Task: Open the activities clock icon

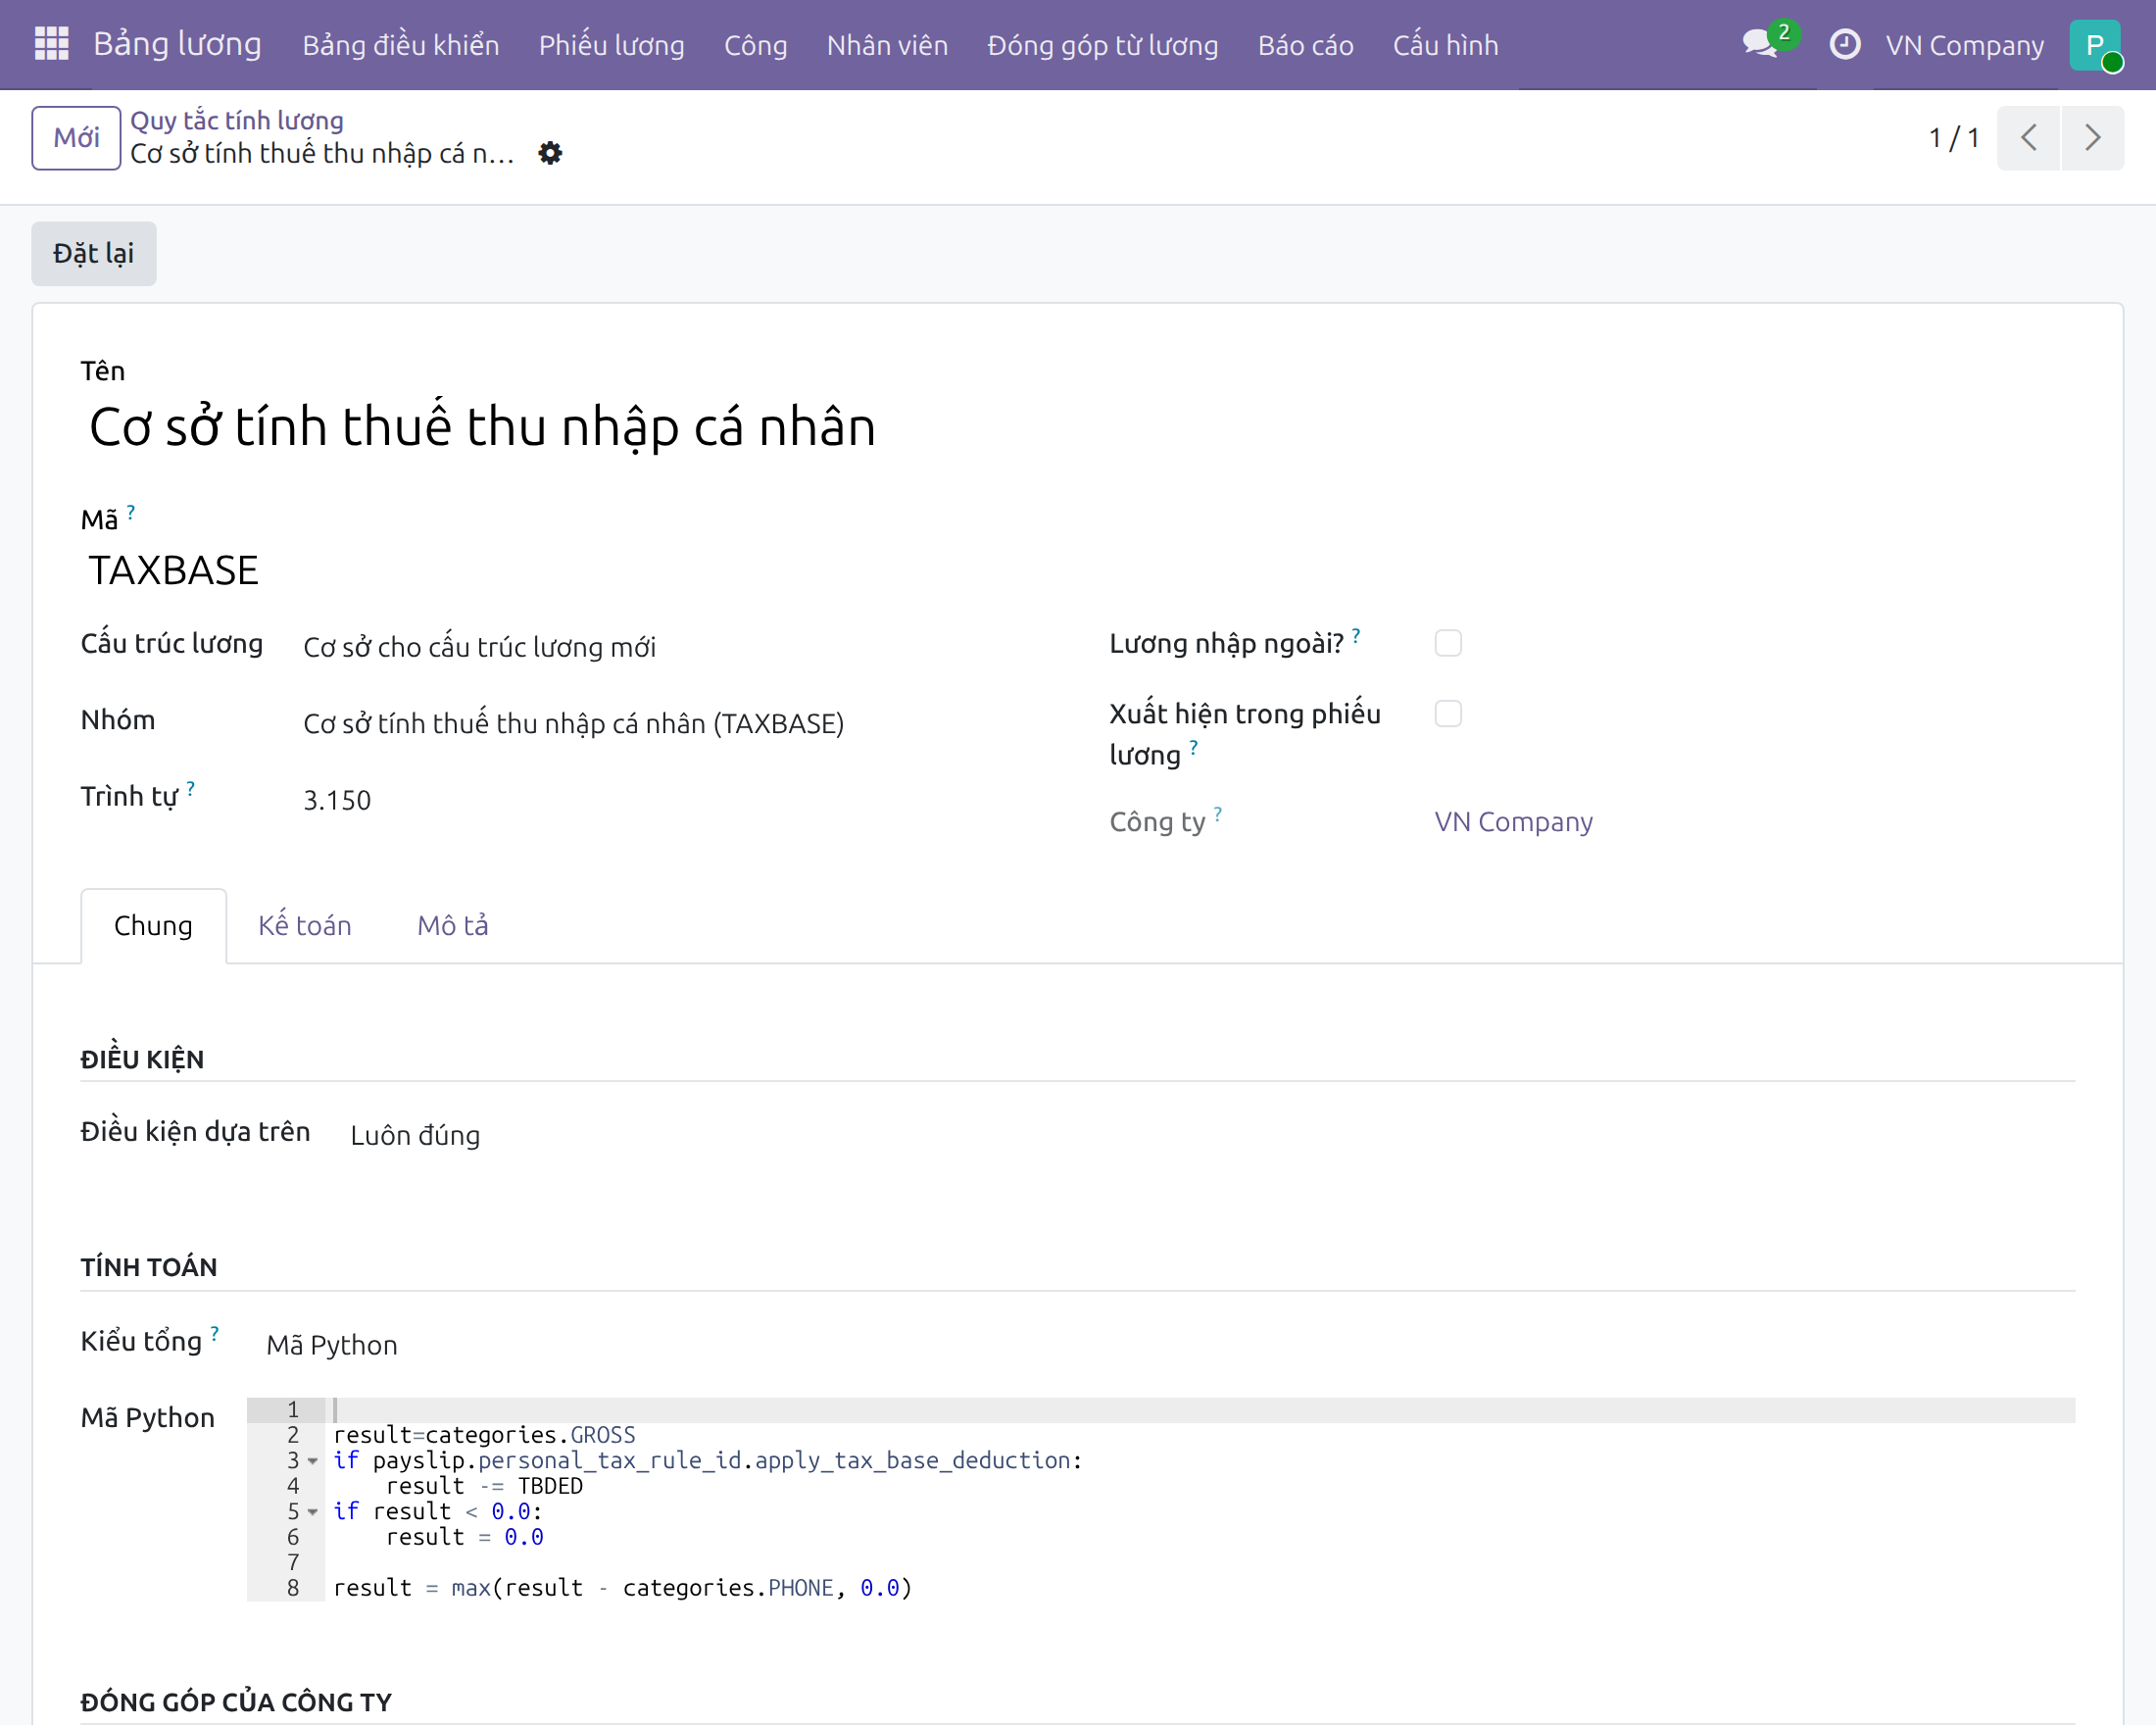Action: (x=1844, y=44)
